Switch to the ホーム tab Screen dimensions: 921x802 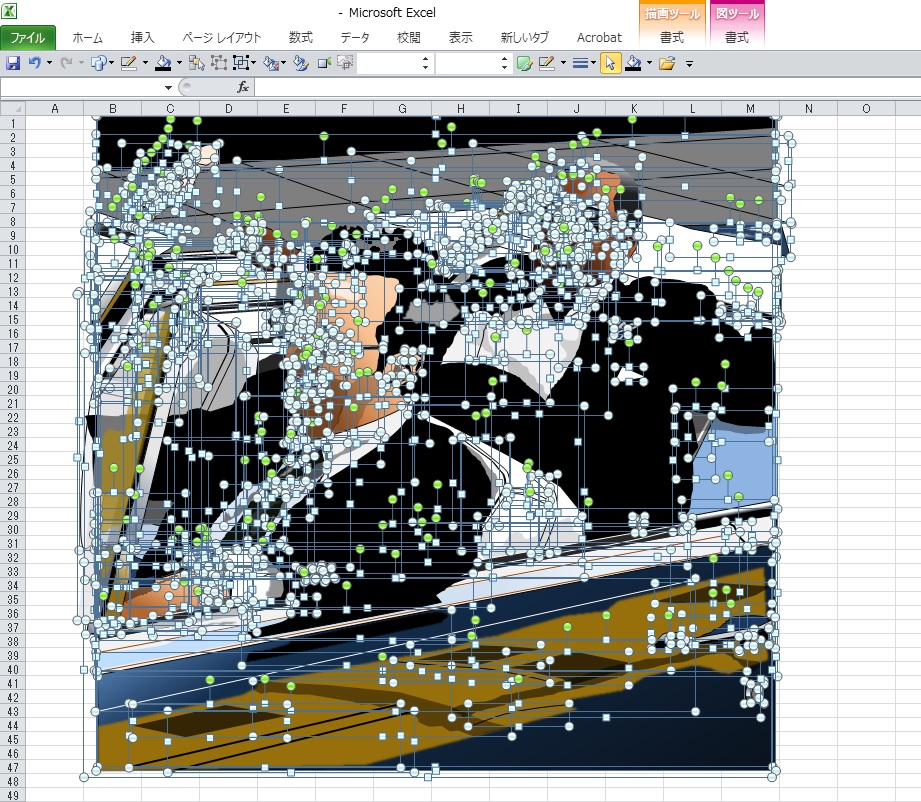pos(88,38)
